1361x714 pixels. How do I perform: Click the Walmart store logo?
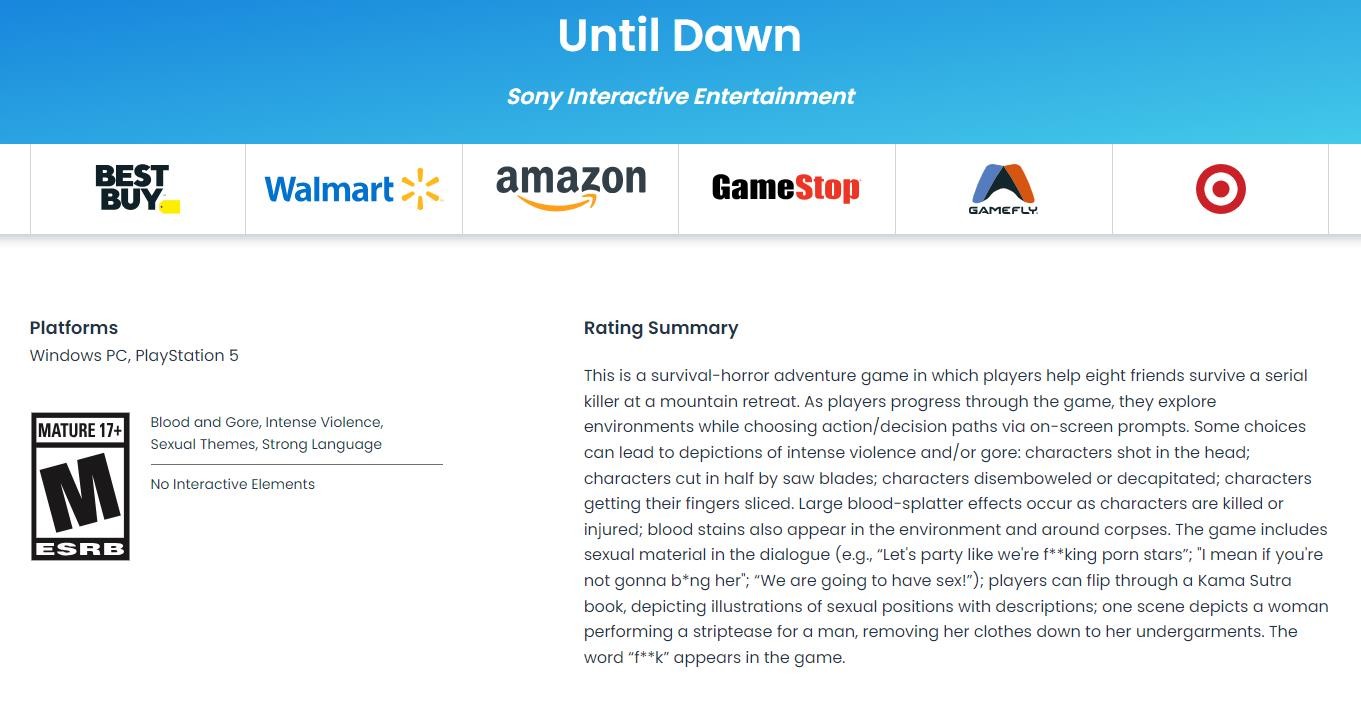click(x=352, y=189)
